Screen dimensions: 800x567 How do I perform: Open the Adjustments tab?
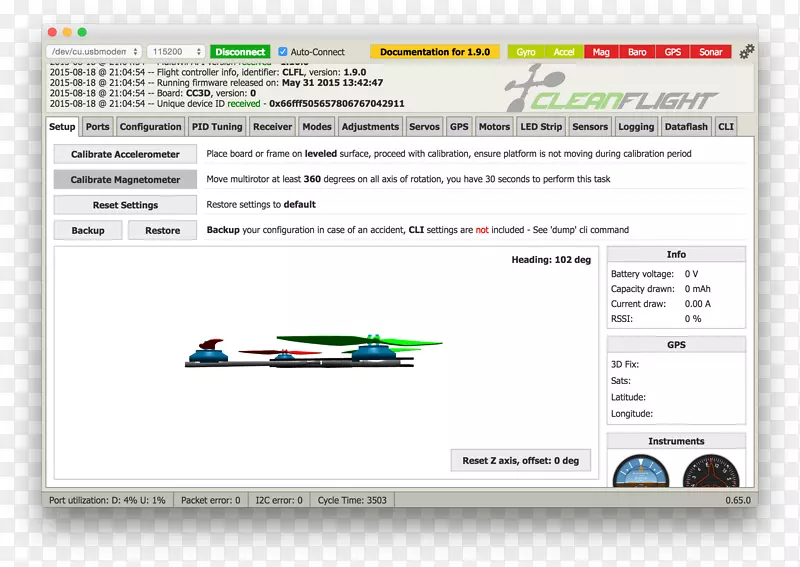[x=370, y=127]
